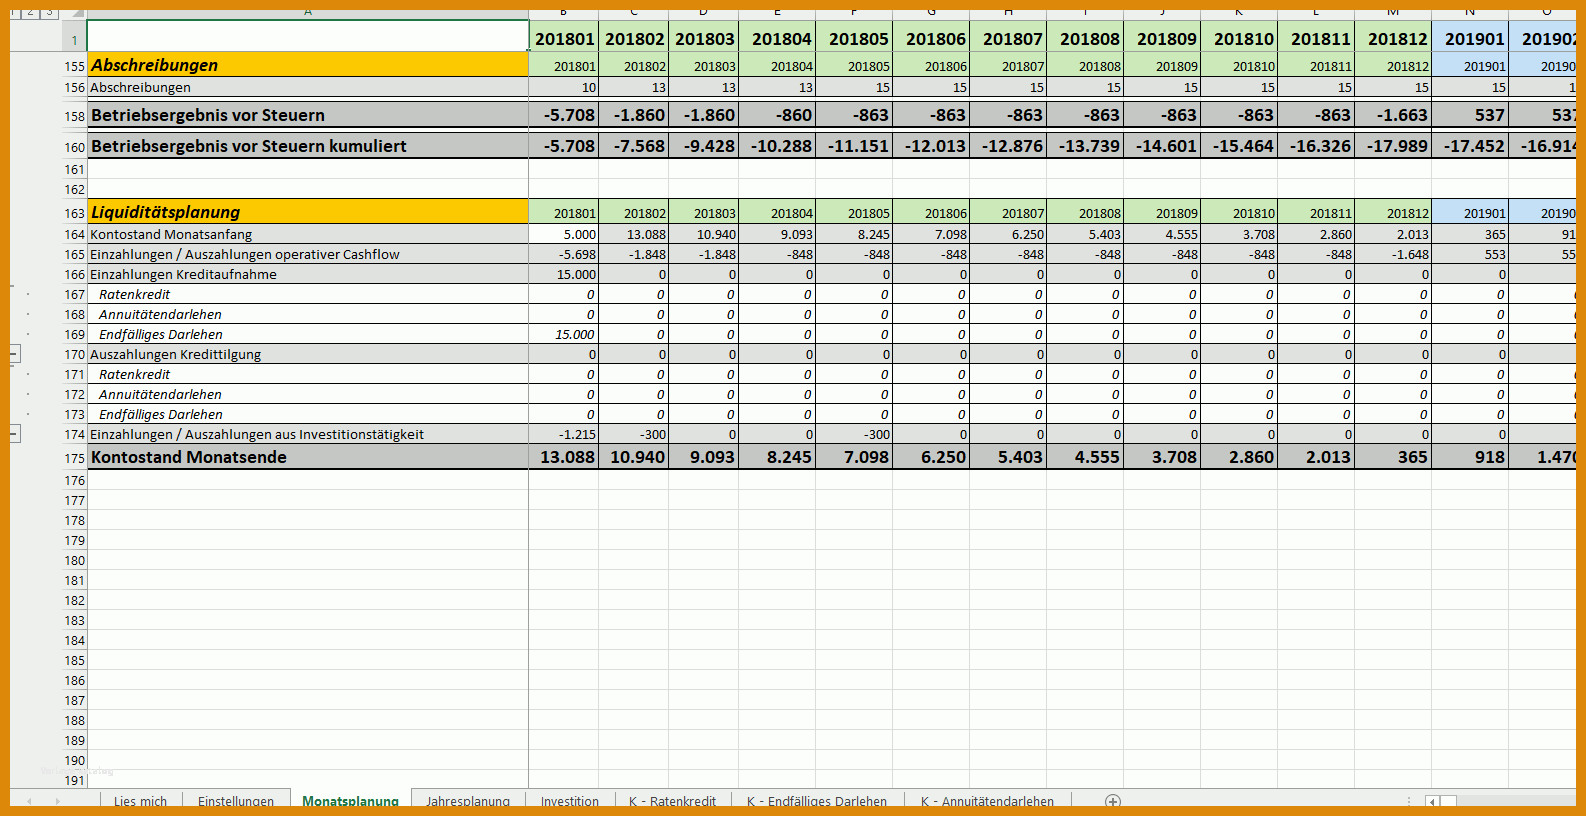This screenshot has height=816, width=1586.
Task: Open the K - Annuitätendarlehen sheet tab
Action: [x=987, y=801]
